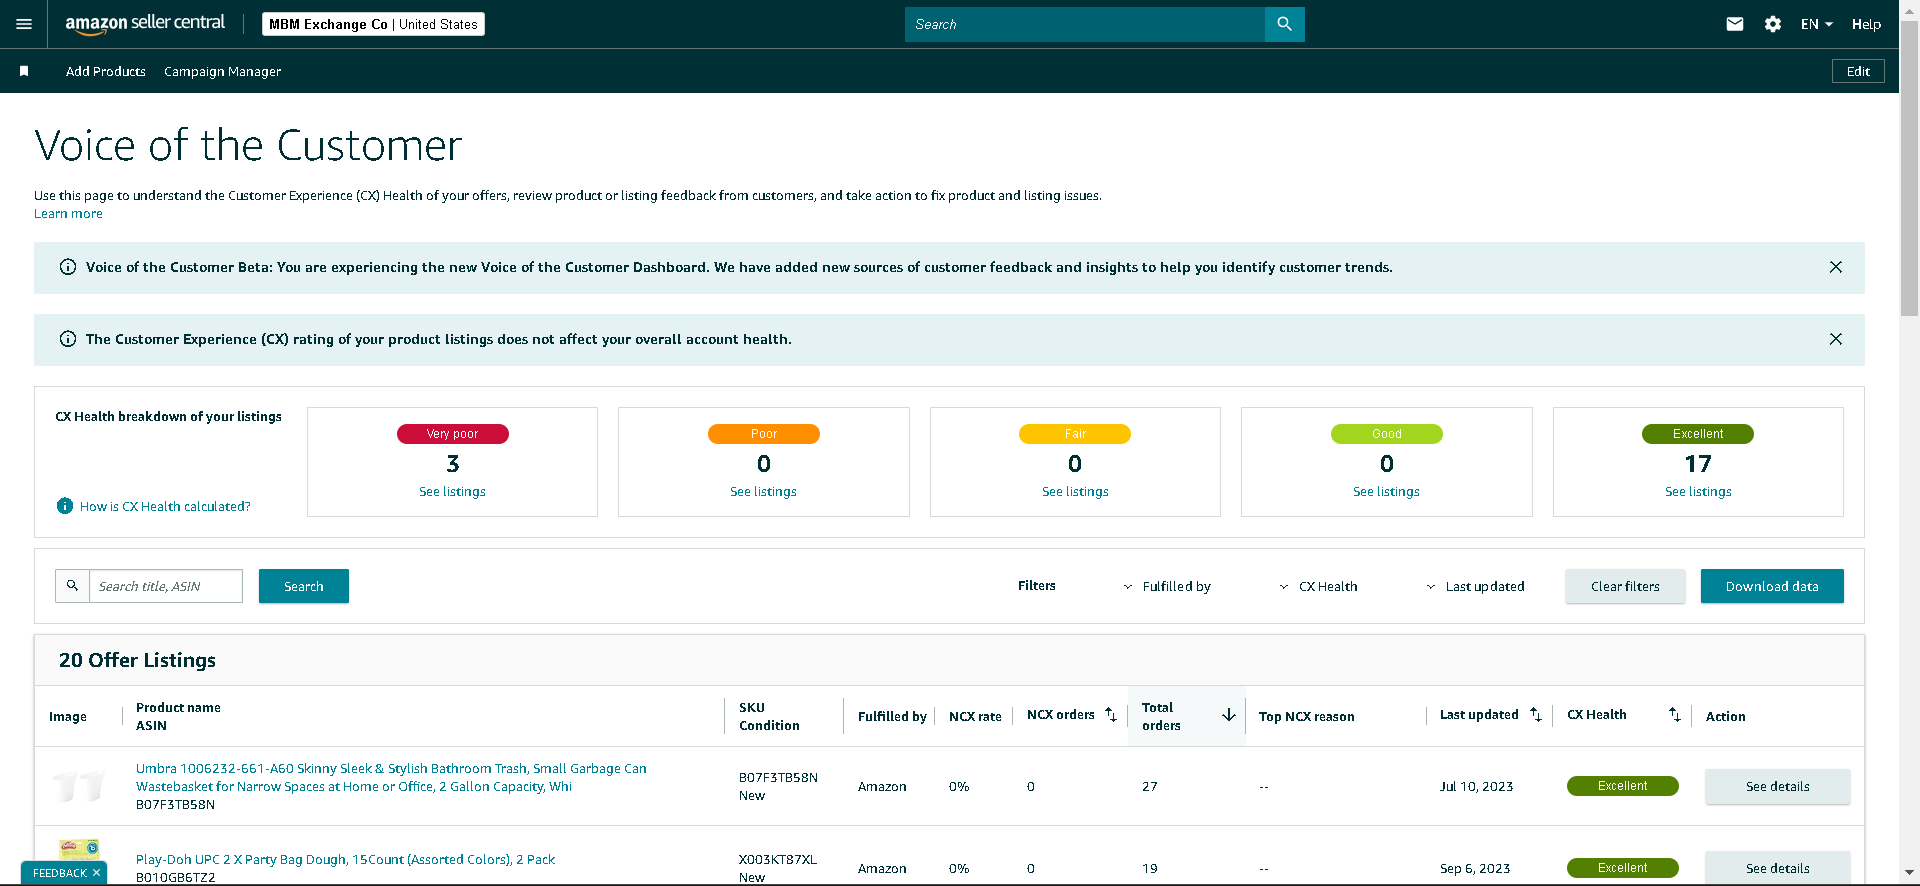Click the Product name column header
This screenshot has height=886, width=1920.
pos(178,707)
